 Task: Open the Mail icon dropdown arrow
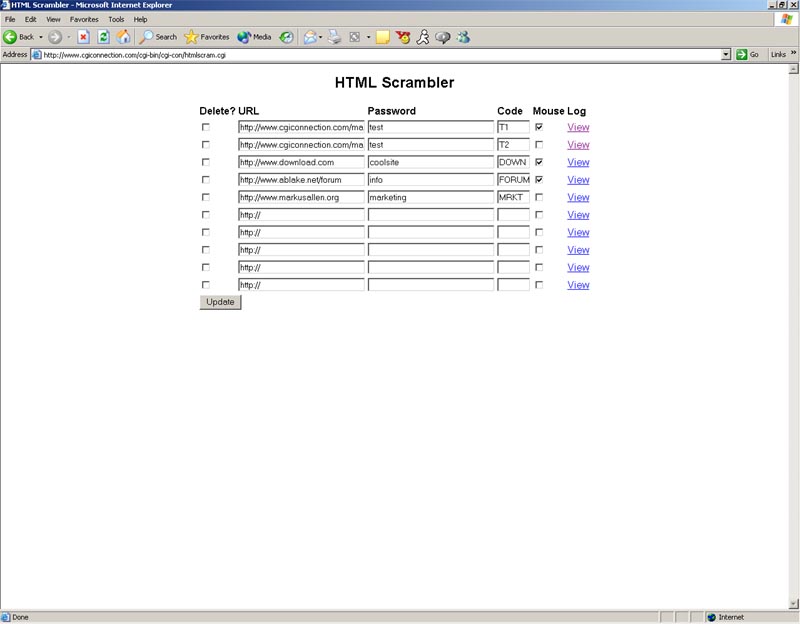coord(320,37)
